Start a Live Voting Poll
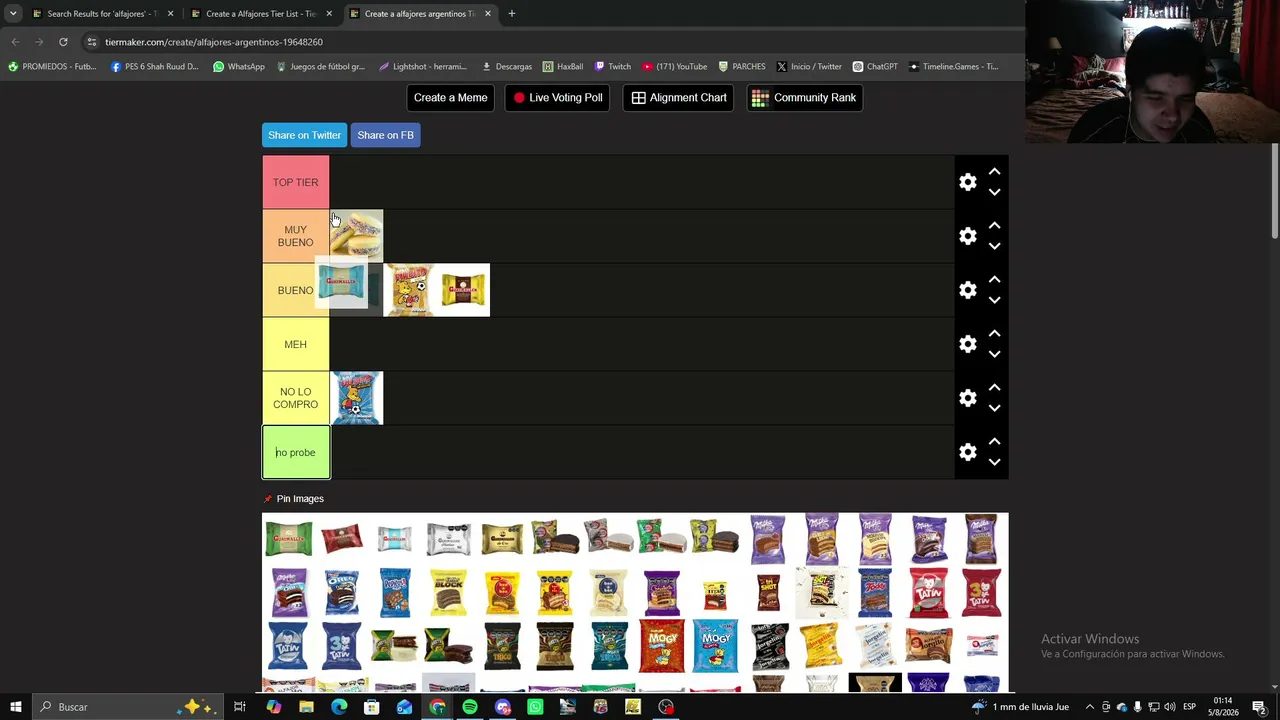Viewport: 1280px width, 720px height. pos(558,98)
